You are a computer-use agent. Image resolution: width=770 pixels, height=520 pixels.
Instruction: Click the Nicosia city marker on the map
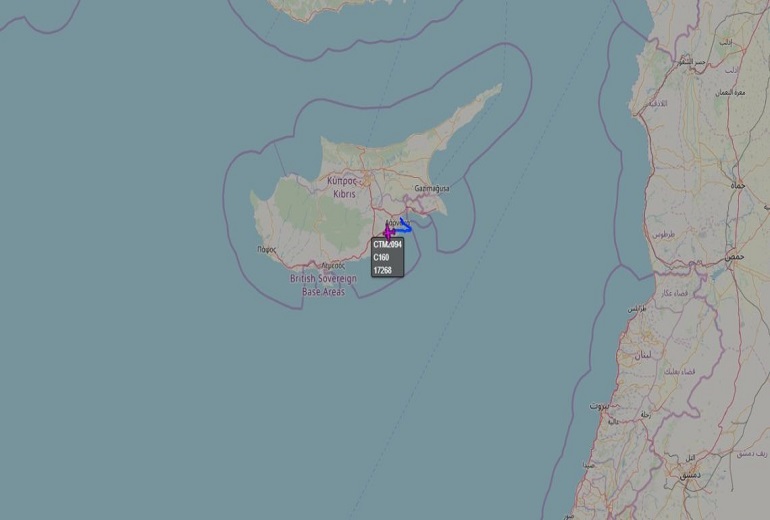pyautogui.click(x=366, y=180)
